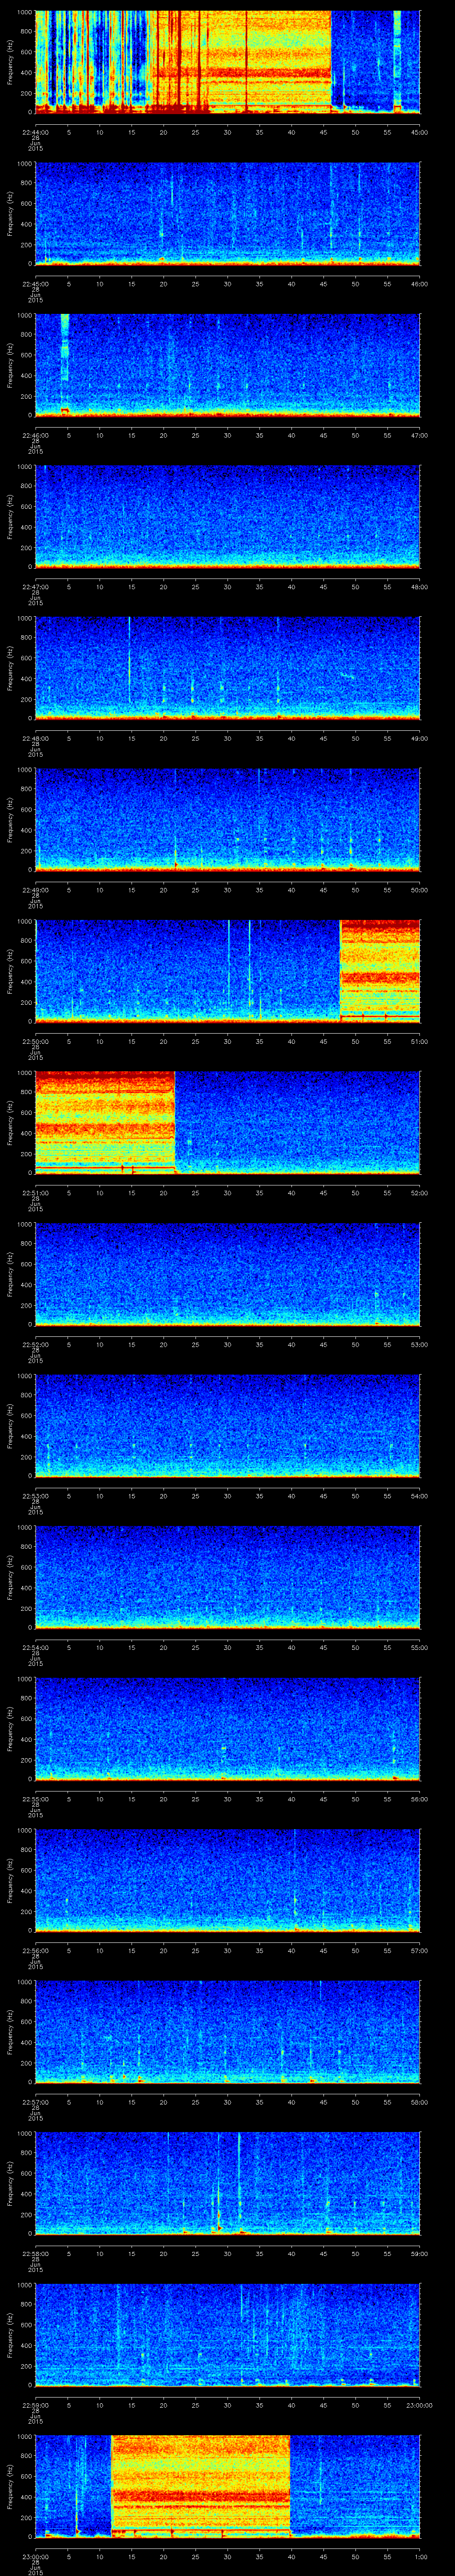Select the spectrogram panel starting at 22:45:00
455x2576 pixels.
tap(228, 213)
